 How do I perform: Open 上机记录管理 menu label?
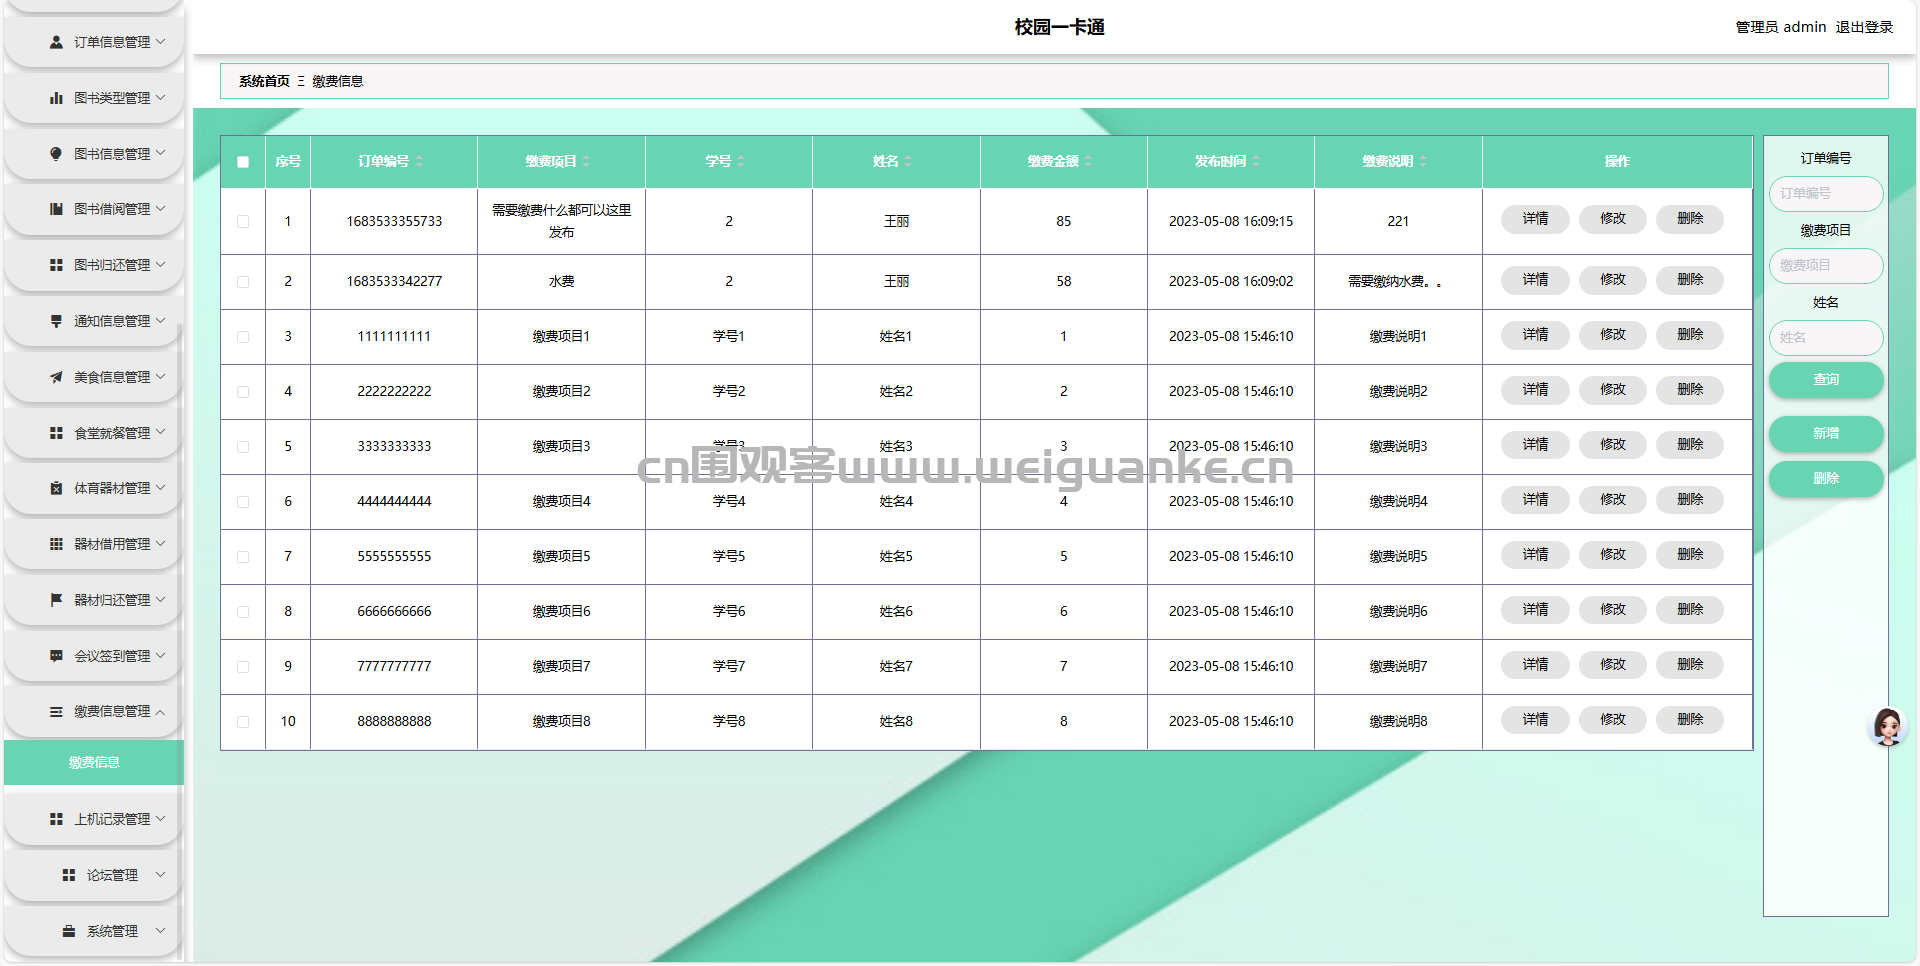click(112, 819)
